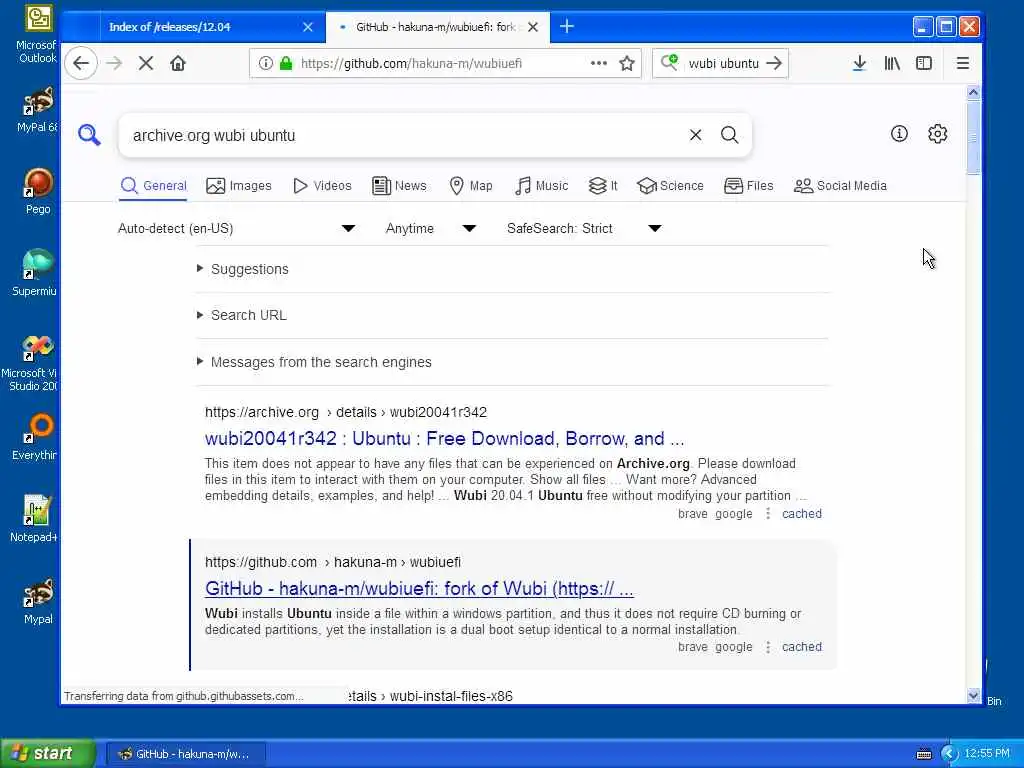Click the page scrollbar down arrow
Image resolution: width=1024 pixels, height=768 pixels.
point(973,695)
